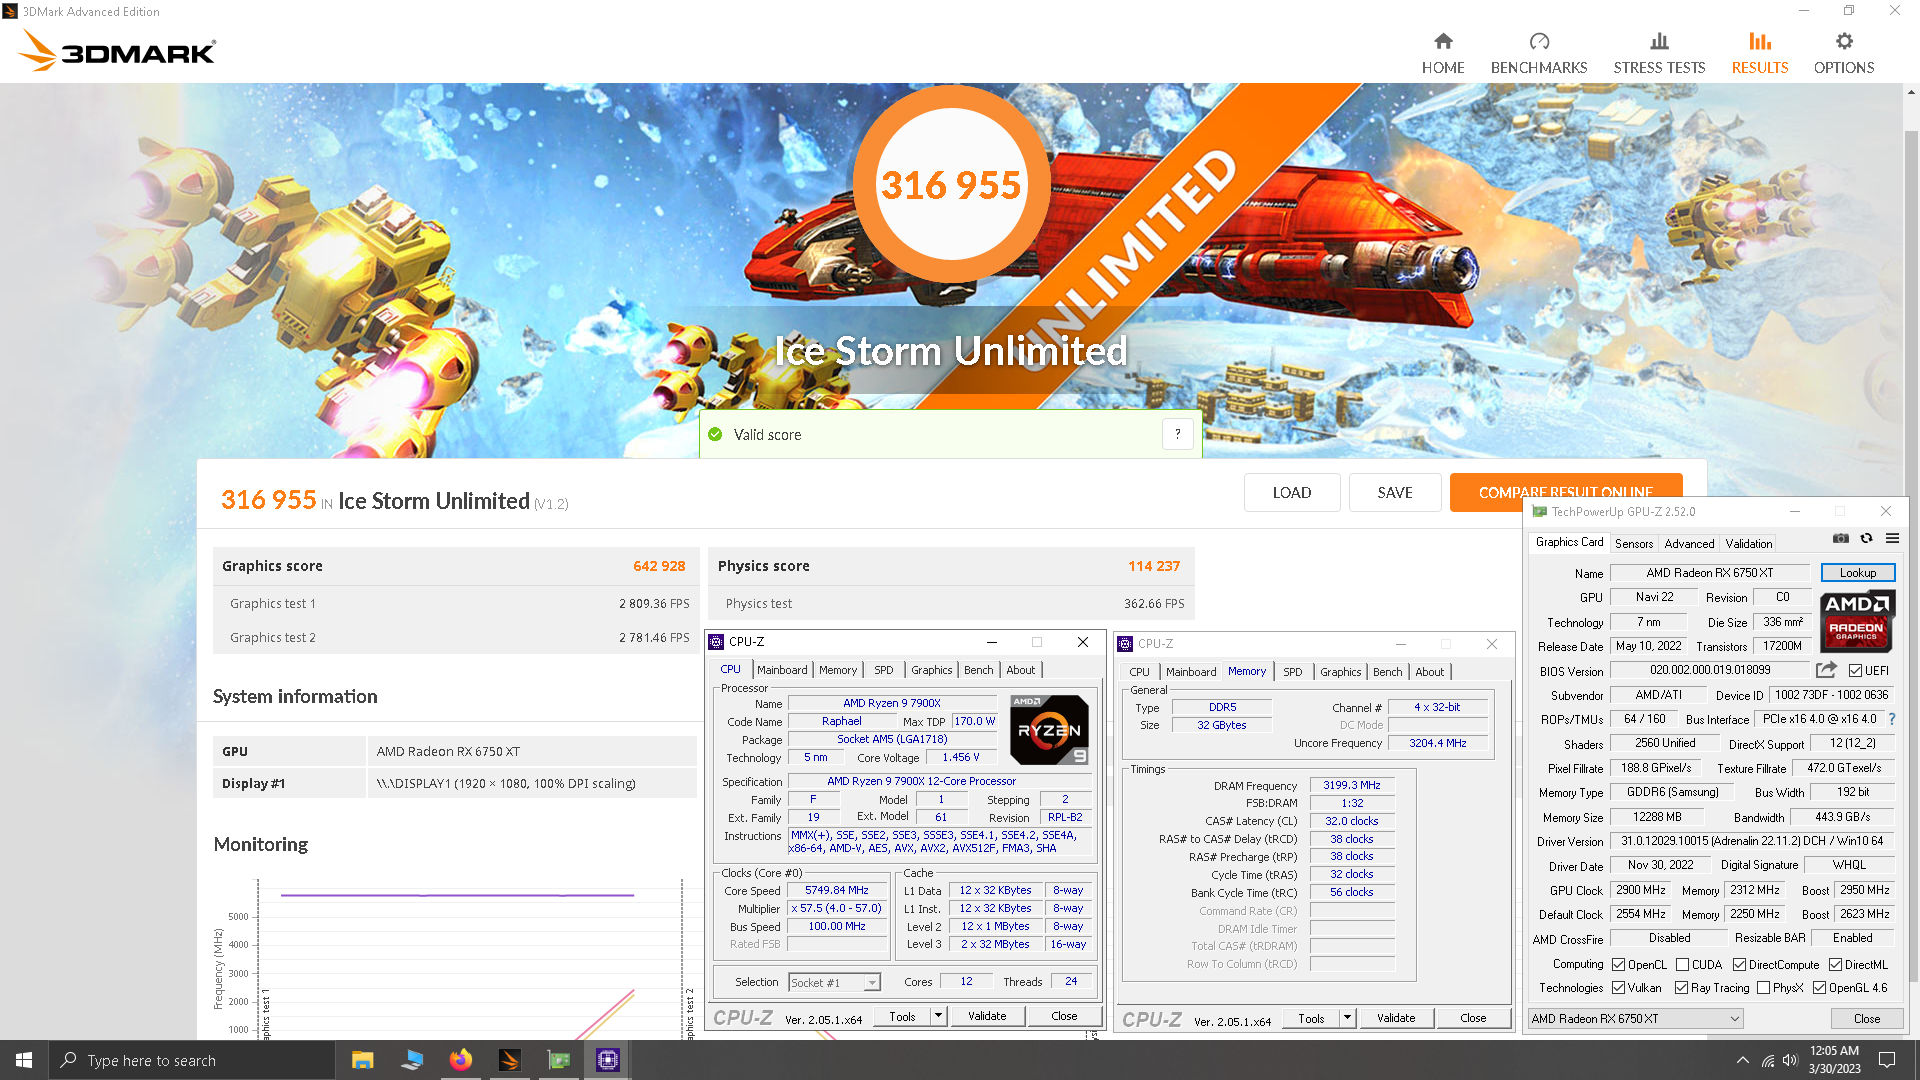
Task: Toggle the Ray Tracing checkbox
Action: [1681, 988]
